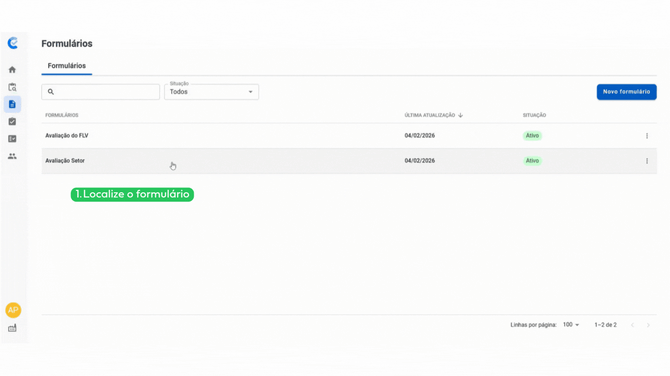
Task: Open the options menu for Avaliação Setor
Action: 647,161
